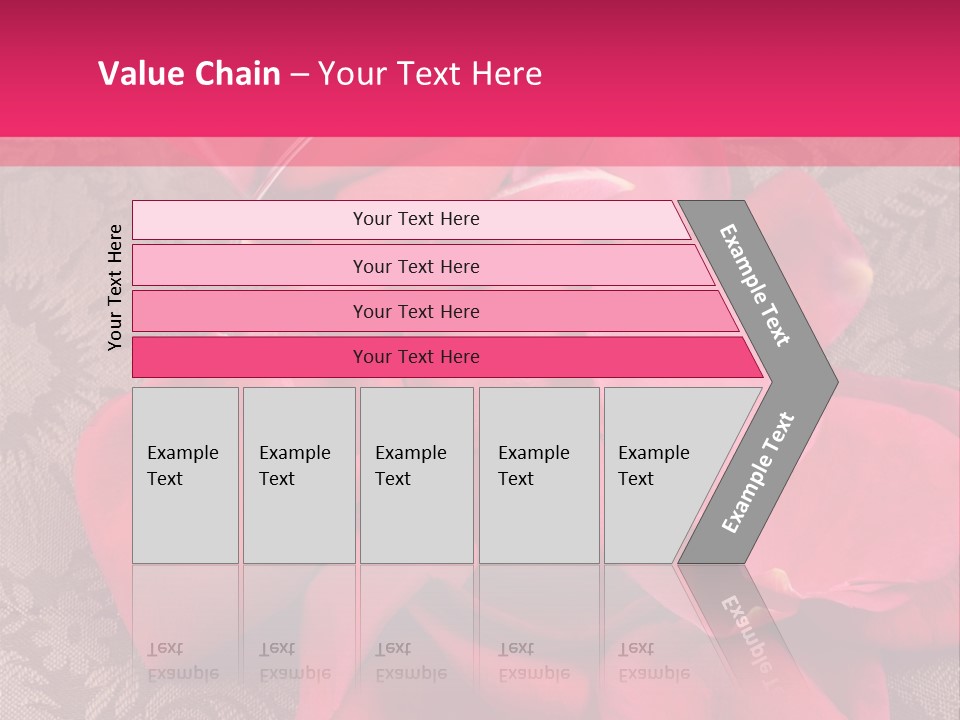Click the third pink horizontal bar
Image resolution: width=960 pixels, height=720 pixels.
[416, 311]
